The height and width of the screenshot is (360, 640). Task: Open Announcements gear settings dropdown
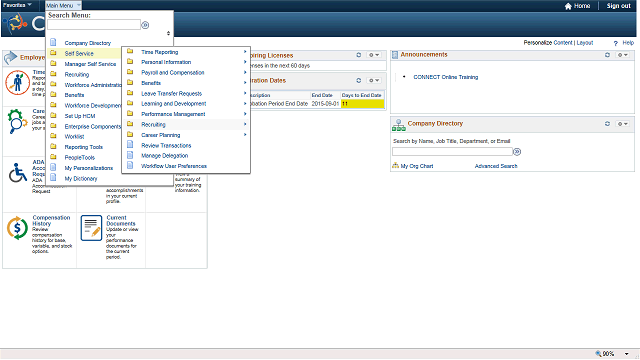point(622,55)
